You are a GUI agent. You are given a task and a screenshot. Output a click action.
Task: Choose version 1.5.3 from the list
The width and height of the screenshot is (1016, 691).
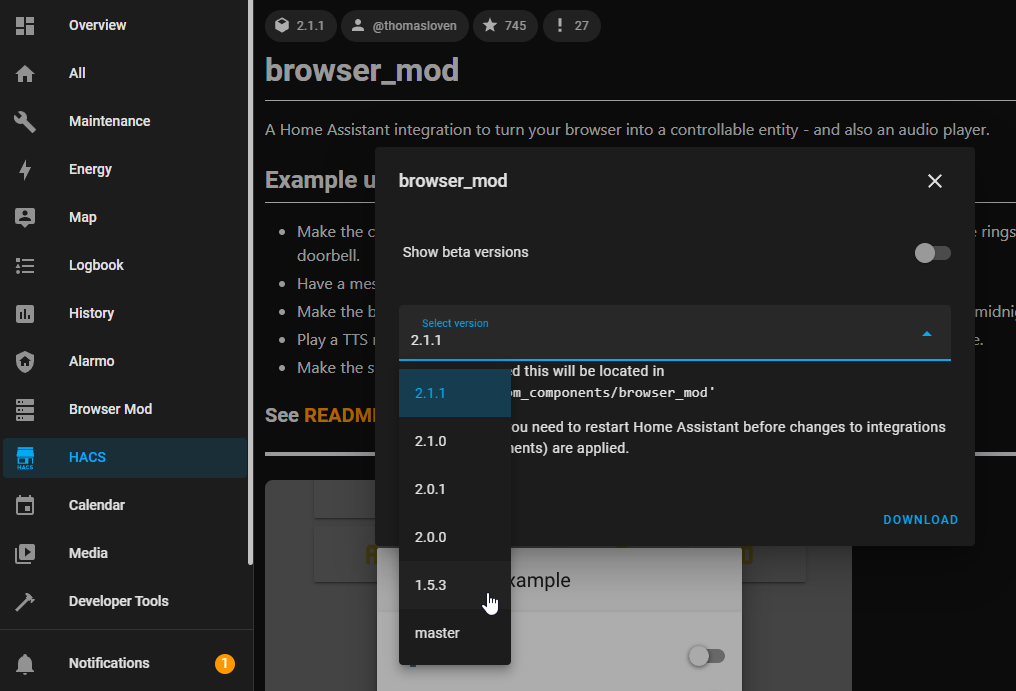(x=430, y=585)
